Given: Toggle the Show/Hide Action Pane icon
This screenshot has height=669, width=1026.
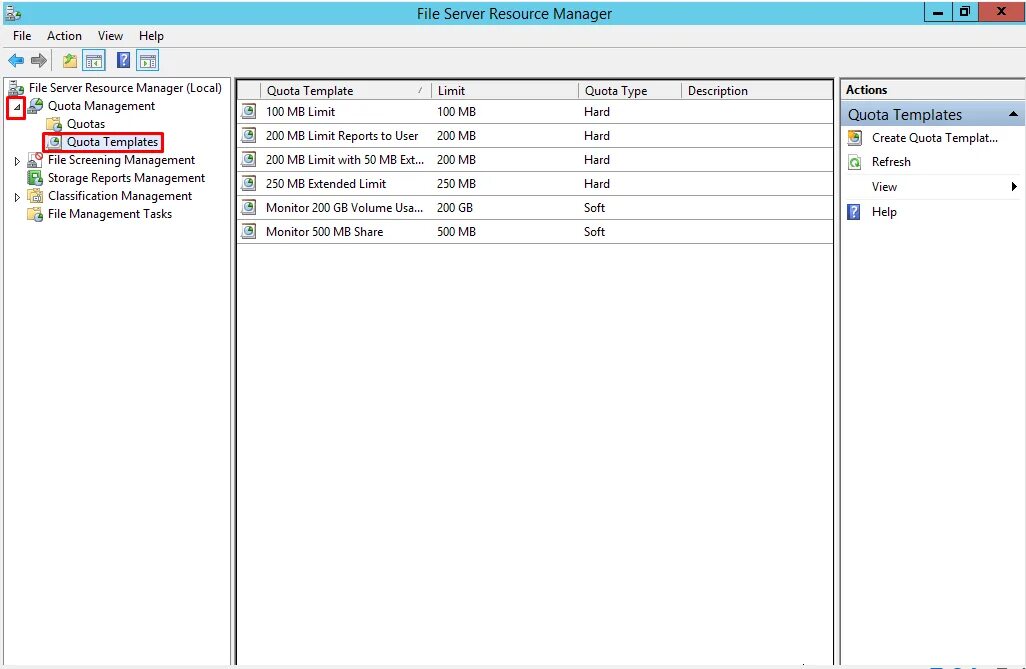Looking at the screenshot, I should tap(148, 61).
